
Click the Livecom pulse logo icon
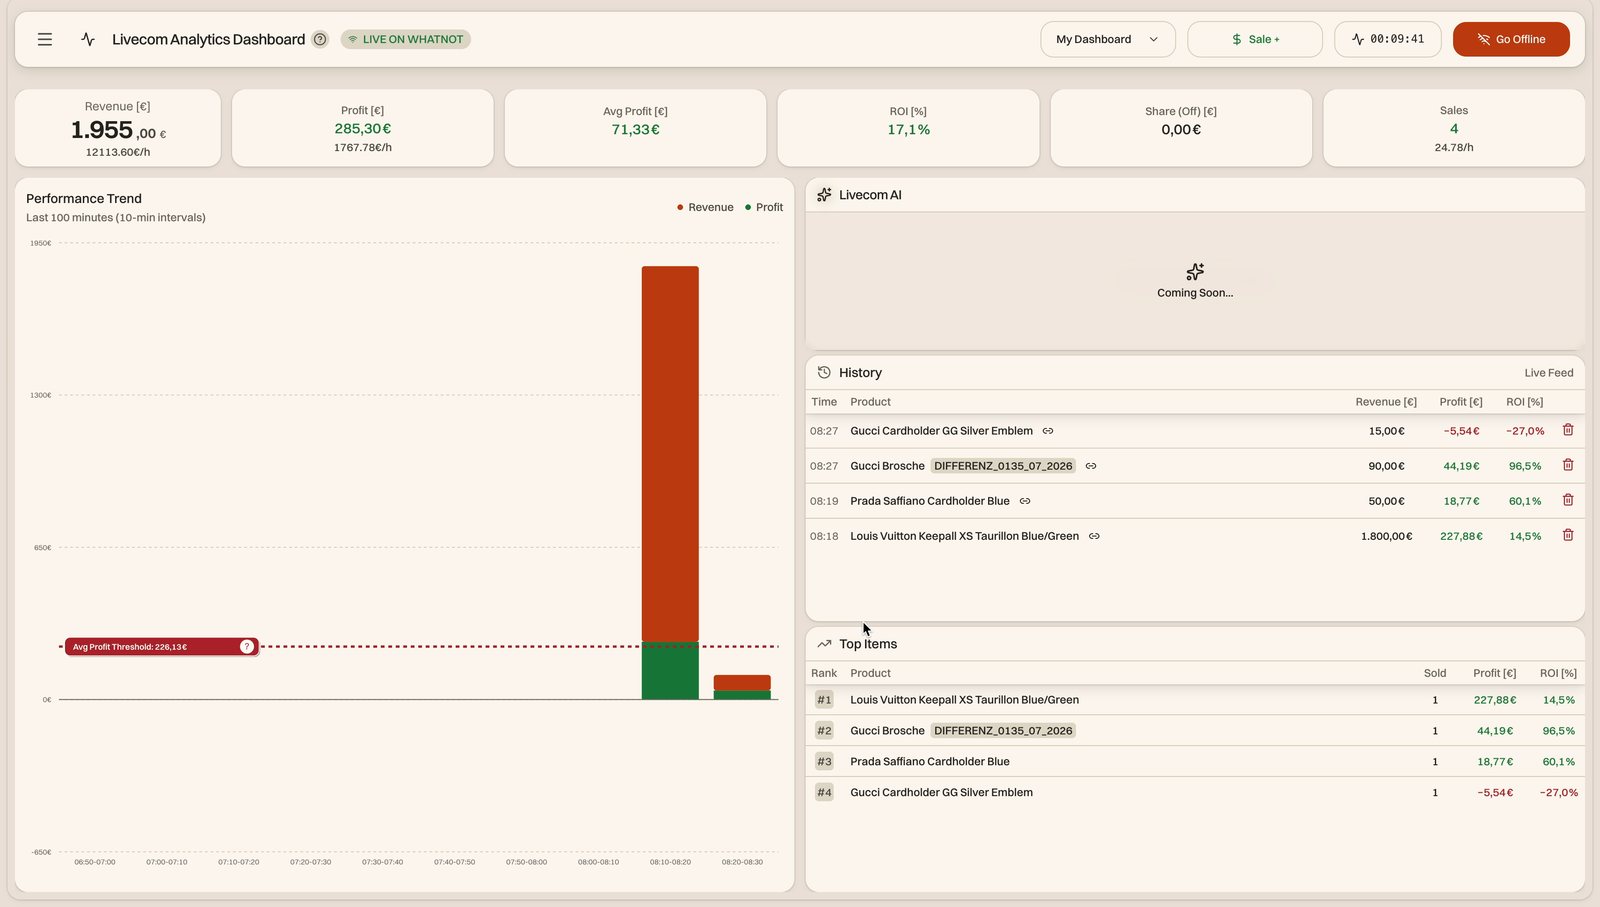click(x=88, y=40)
